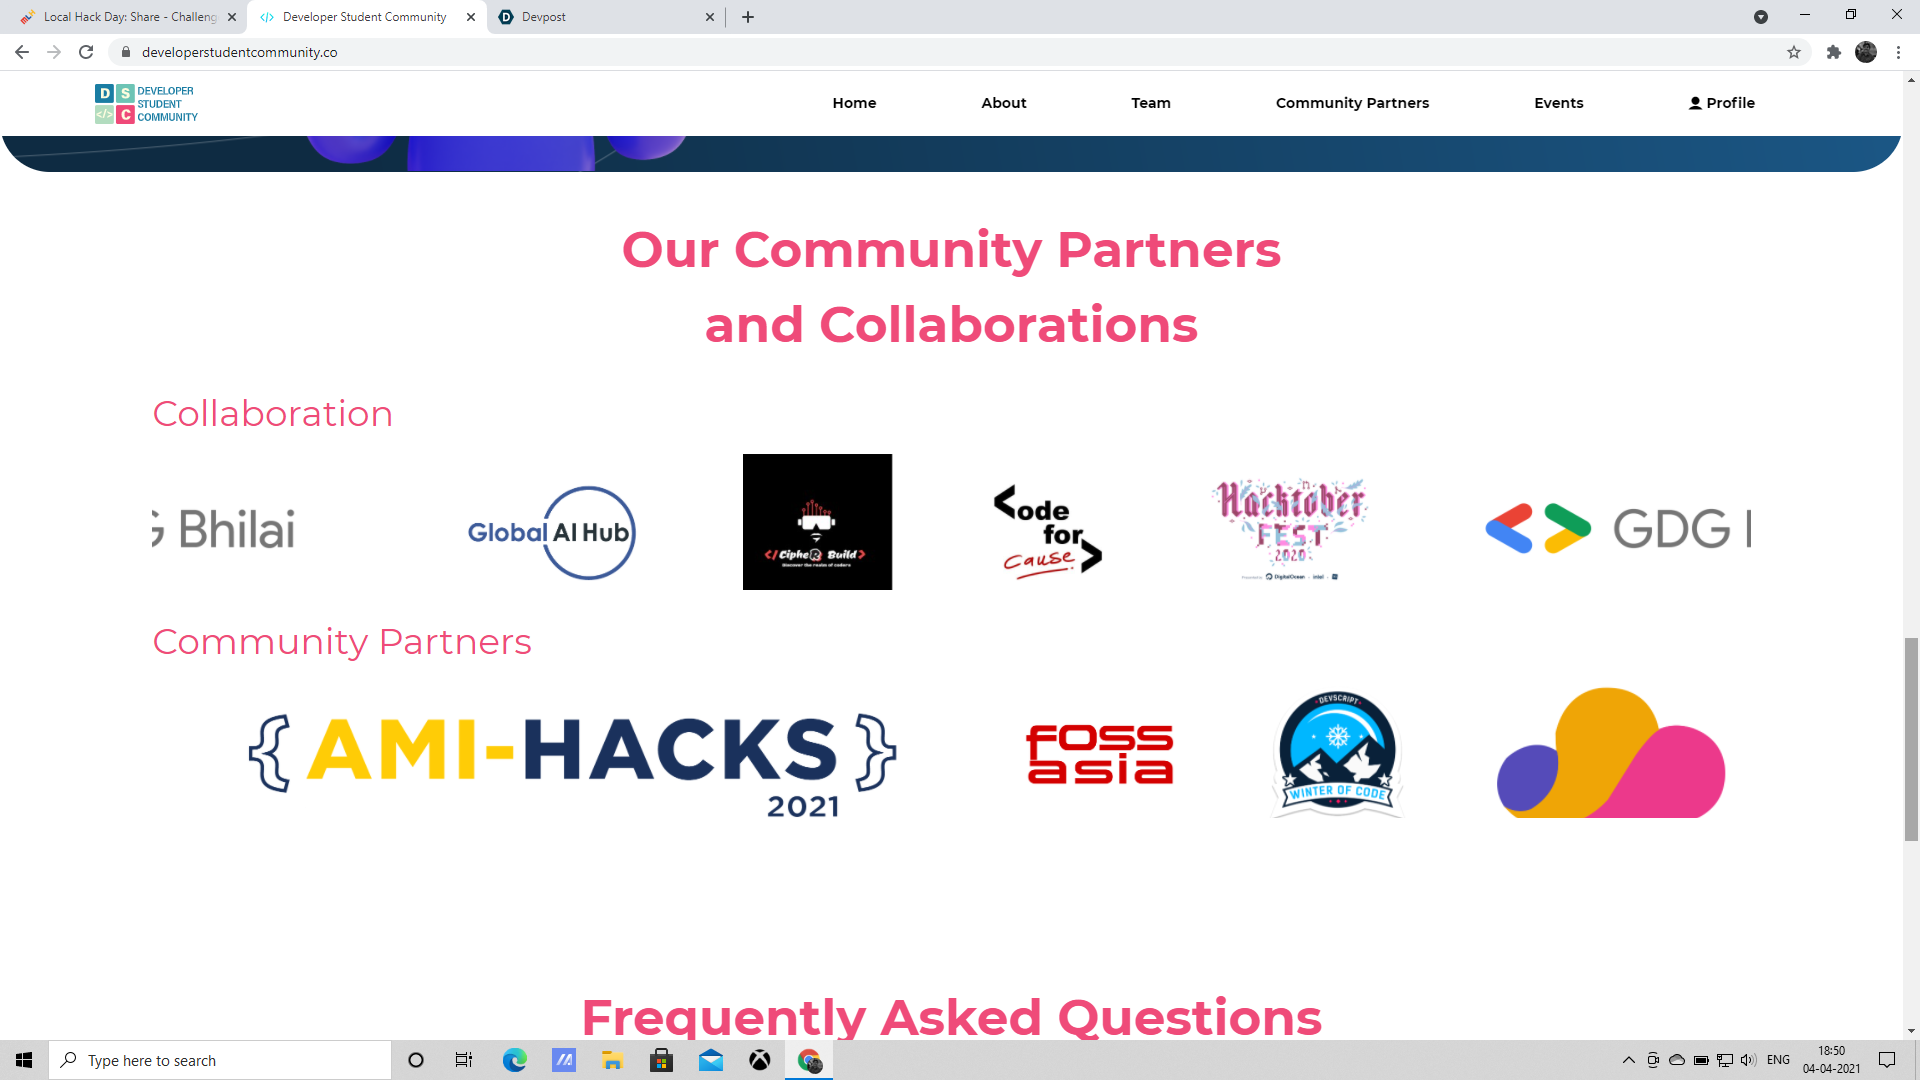Open the Profile nav link
1920x1080 pixels.
[1721, 103]
